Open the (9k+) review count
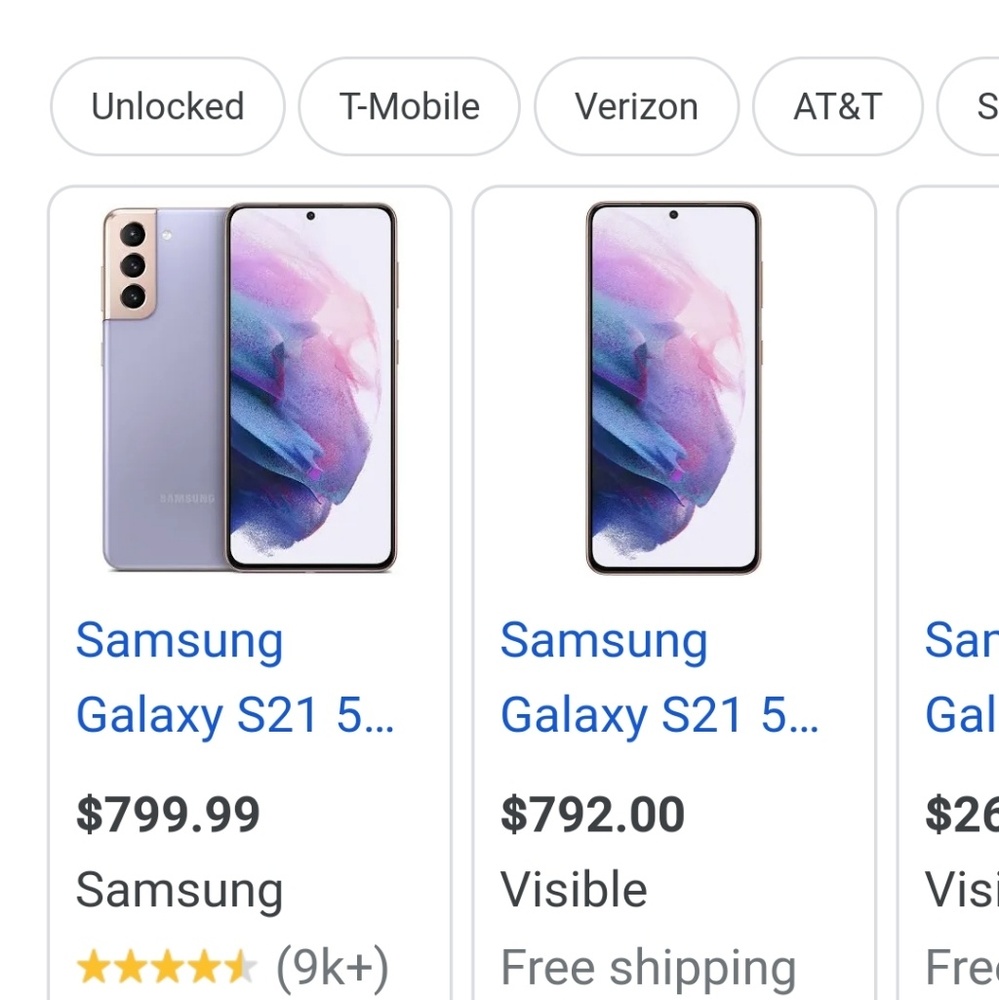This screenshot has height=1000, width=999. 332,968
